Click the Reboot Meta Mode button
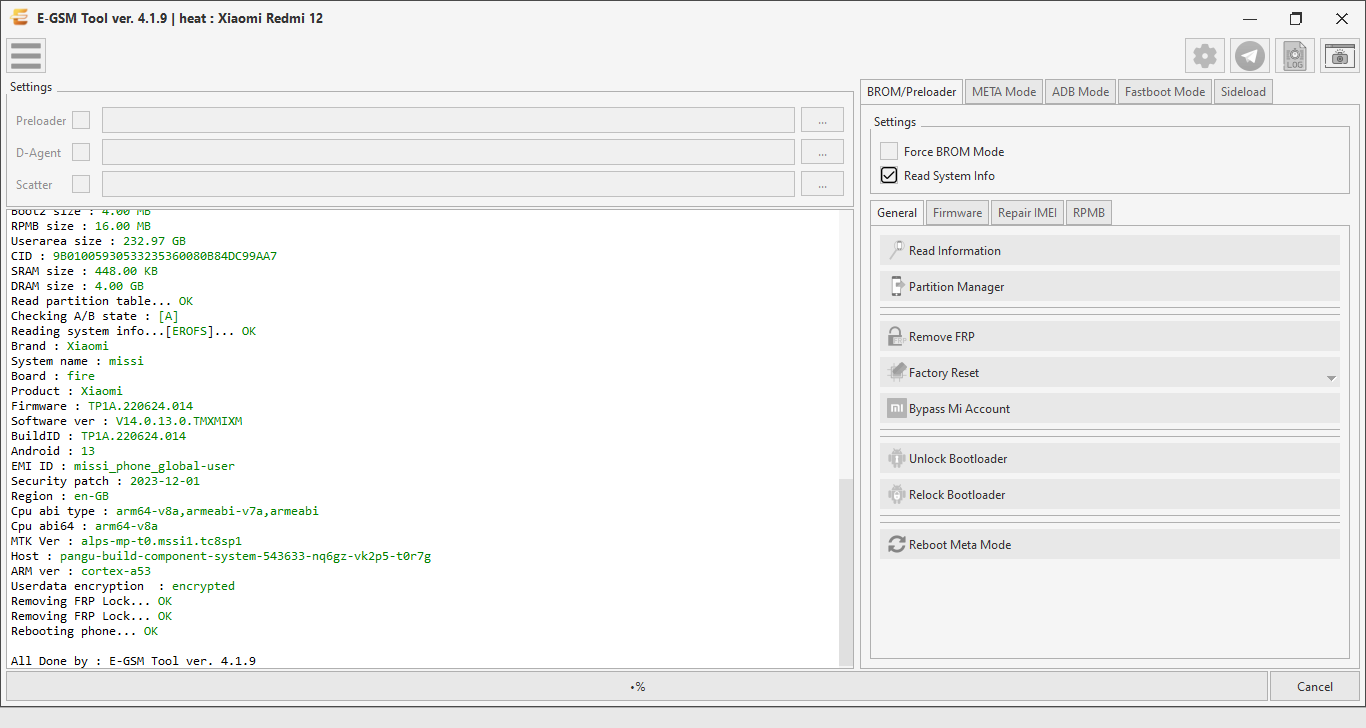 pos(1110,544)
